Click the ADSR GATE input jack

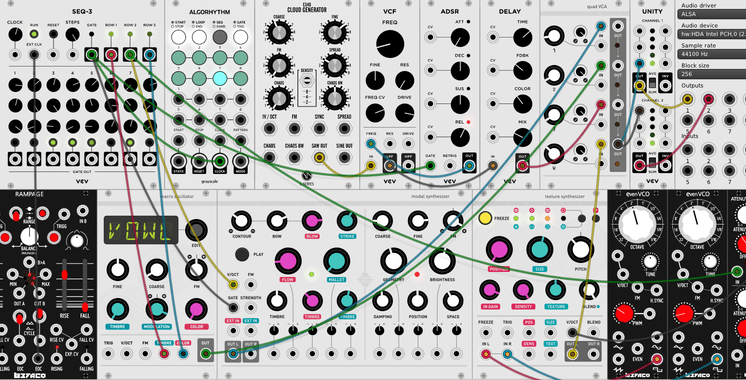tap(430, 166)
